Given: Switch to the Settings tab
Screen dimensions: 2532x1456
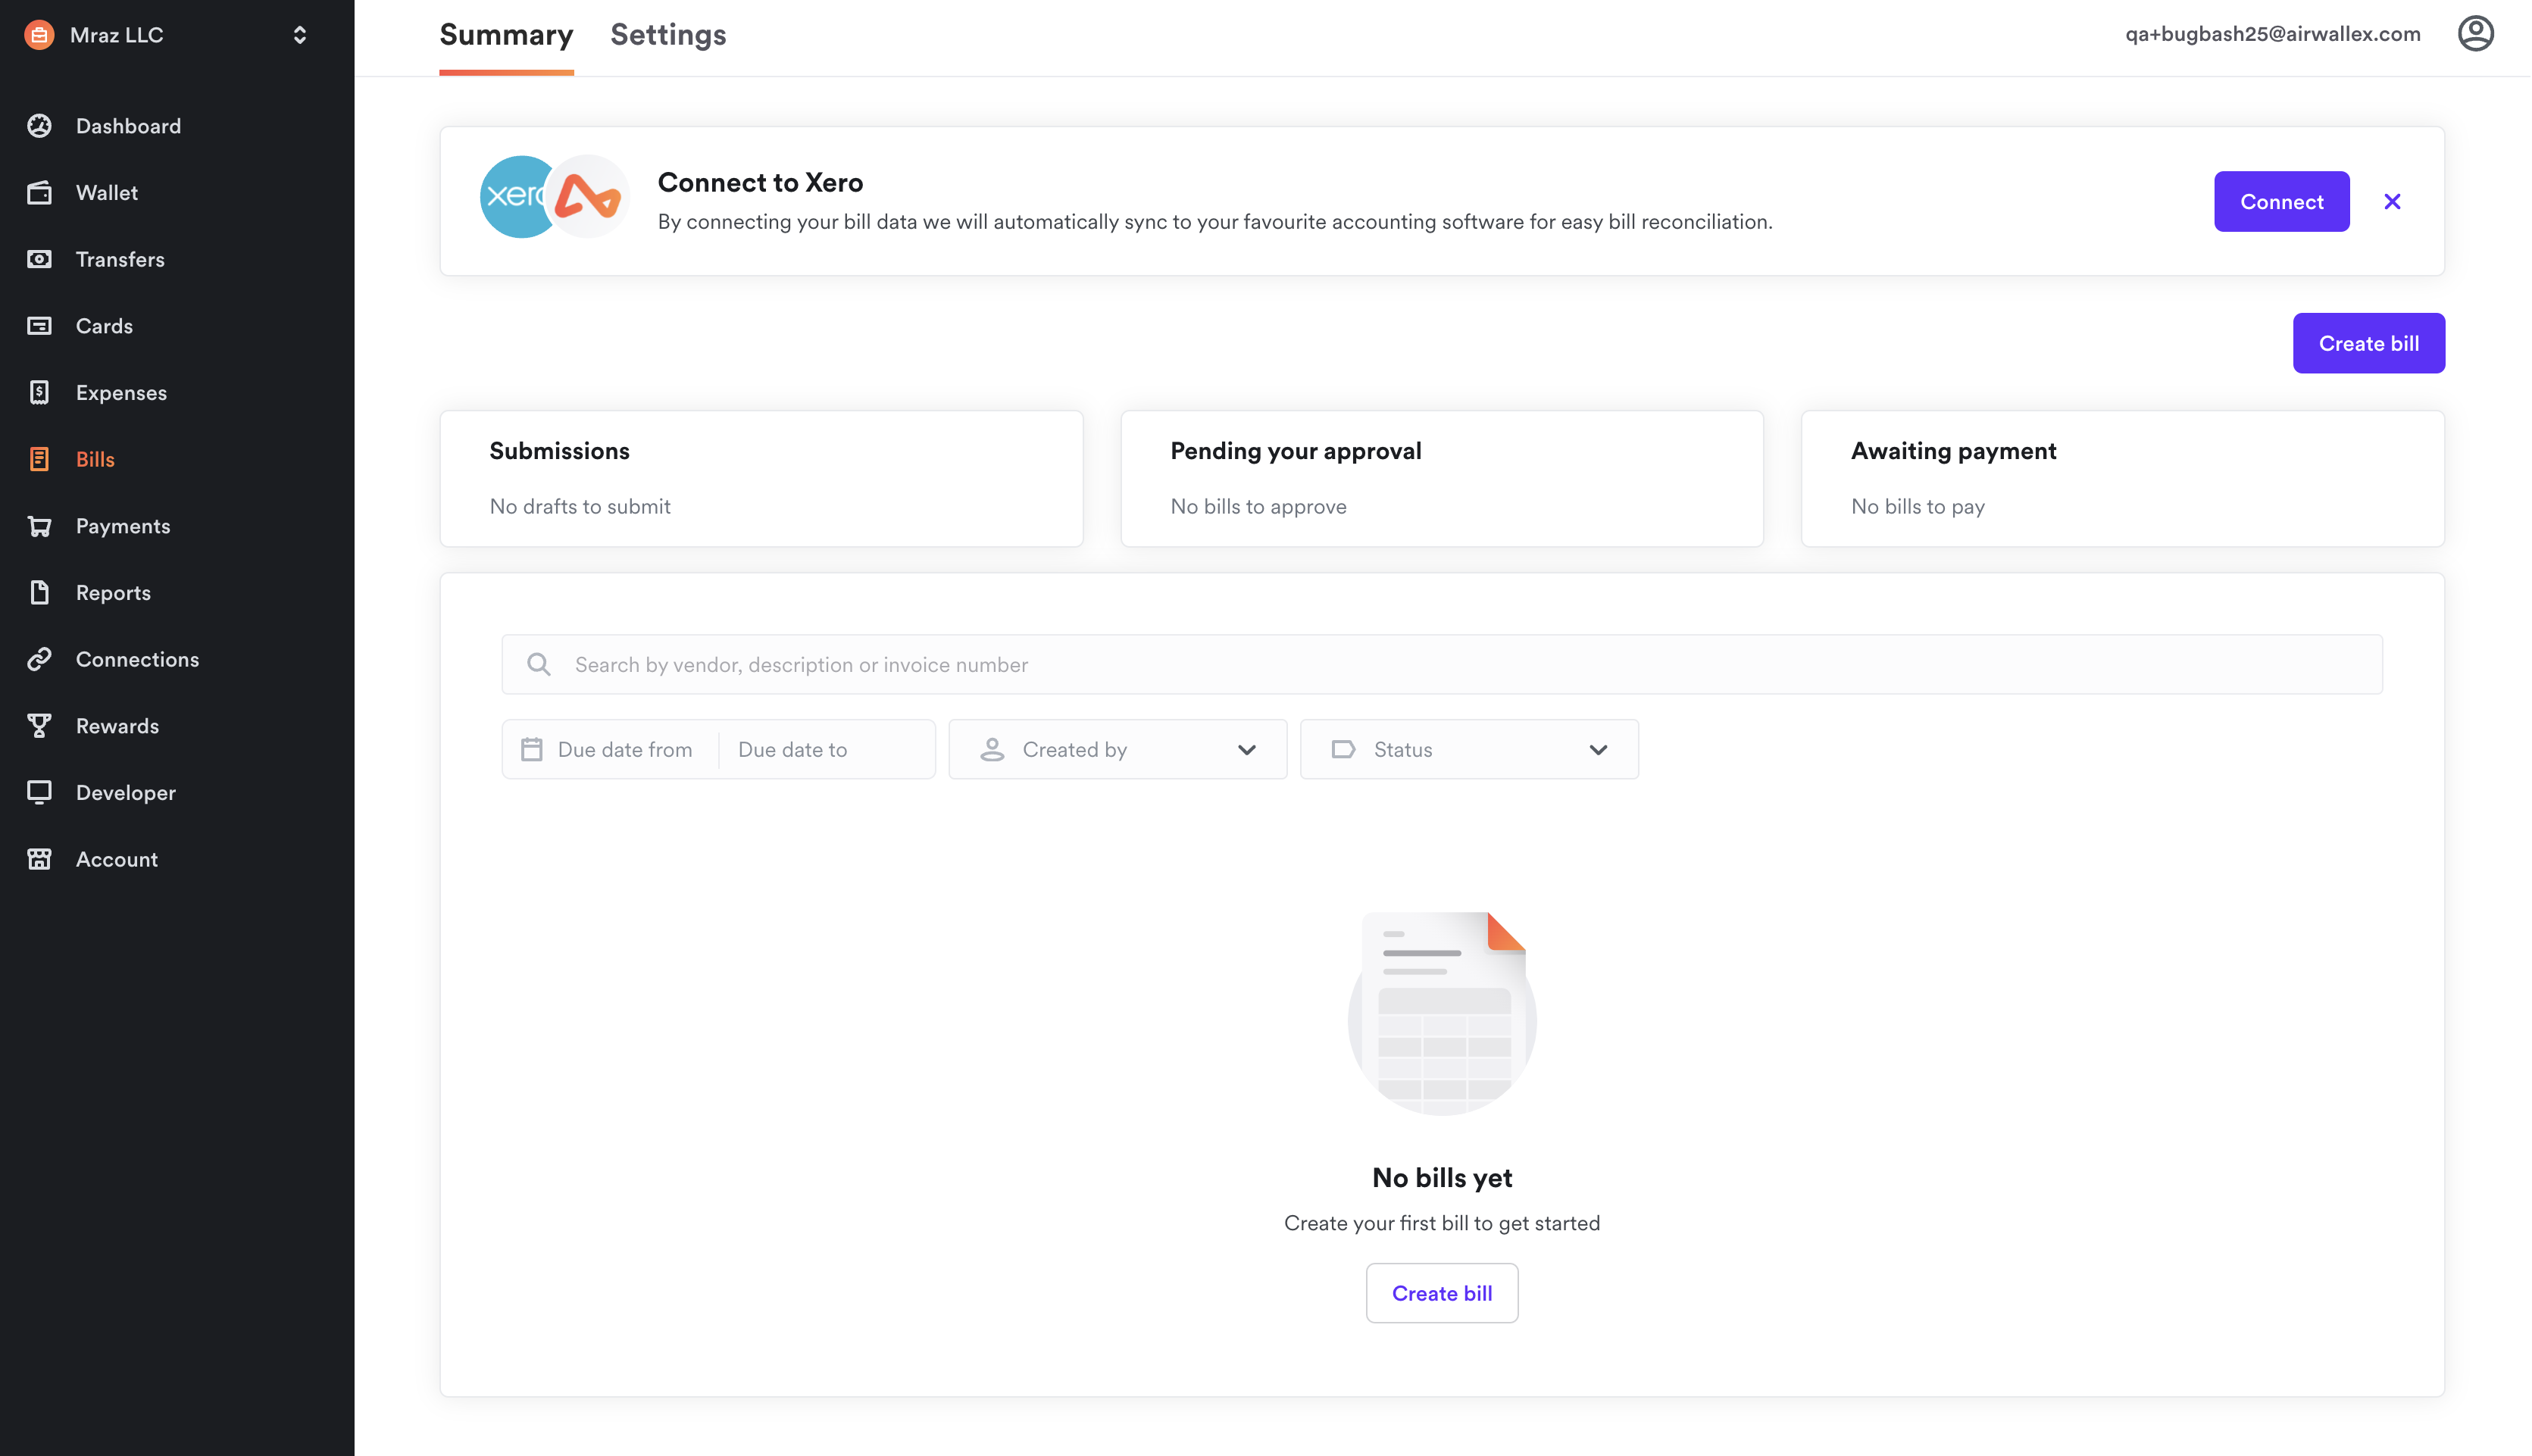Looking at the screenshot, I should tap(668, 36).
